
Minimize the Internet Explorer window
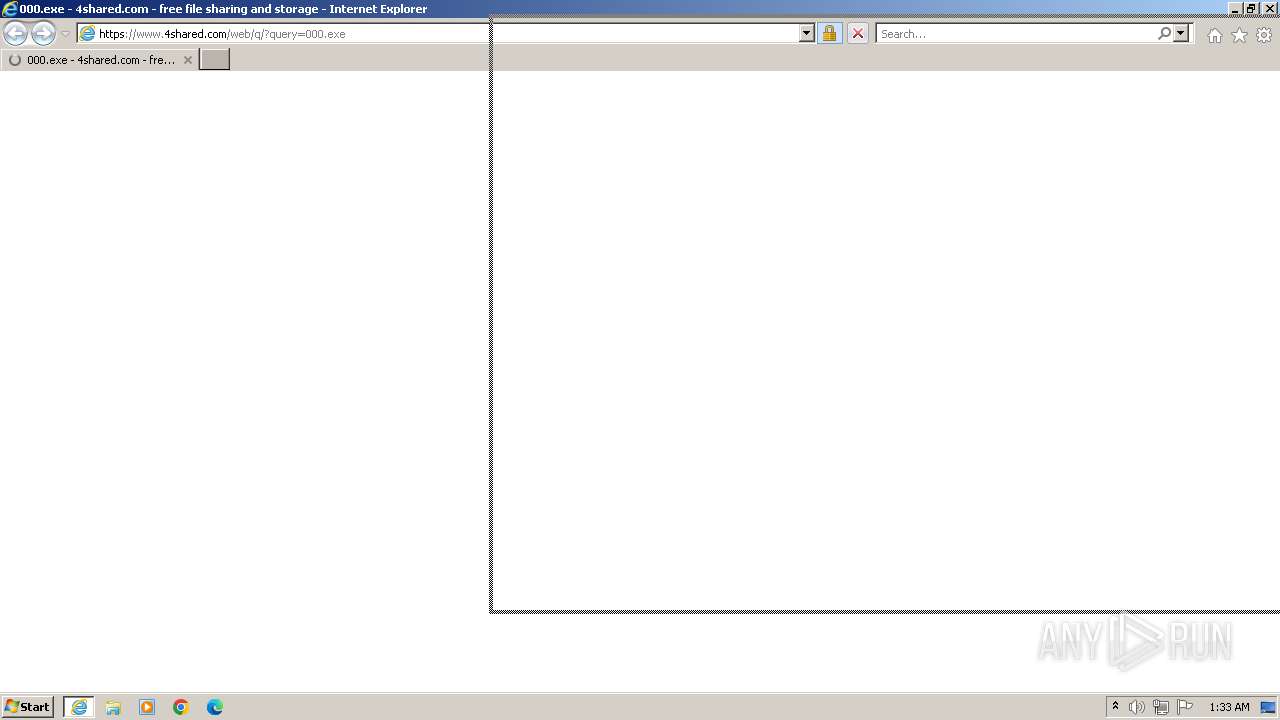[x=1236, y=9]
